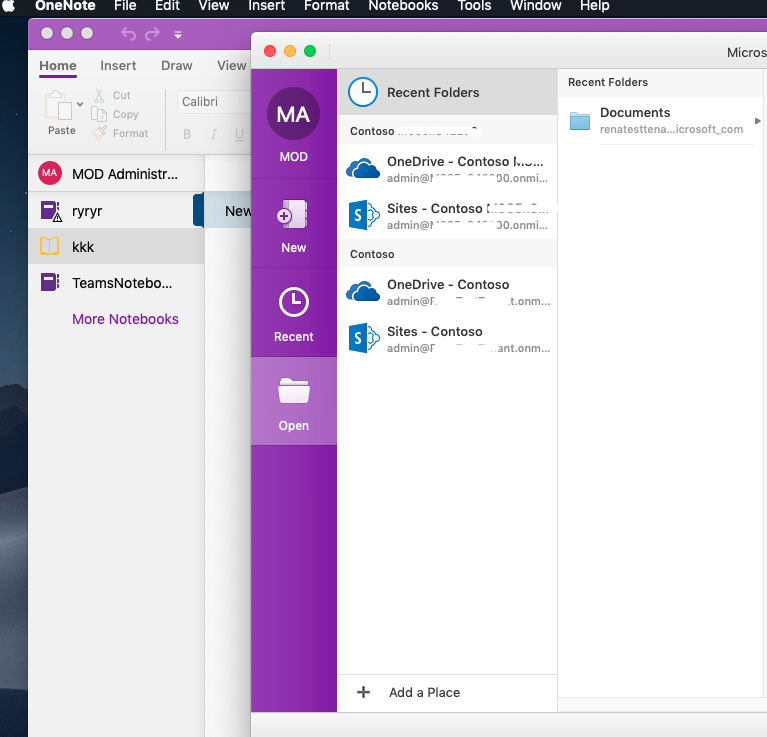Select the TeamsNotebook purple notebook icon

pyautogui.click(x=50, y=282)
